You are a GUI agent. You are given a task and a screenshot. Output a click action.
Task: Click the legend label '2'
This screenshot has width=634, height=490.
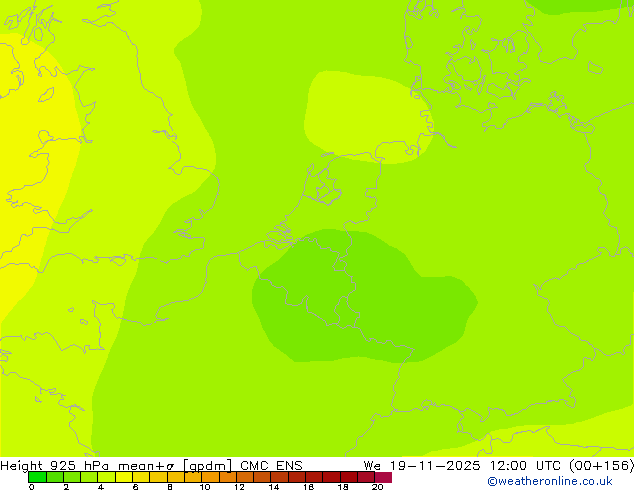pos(66,487)
